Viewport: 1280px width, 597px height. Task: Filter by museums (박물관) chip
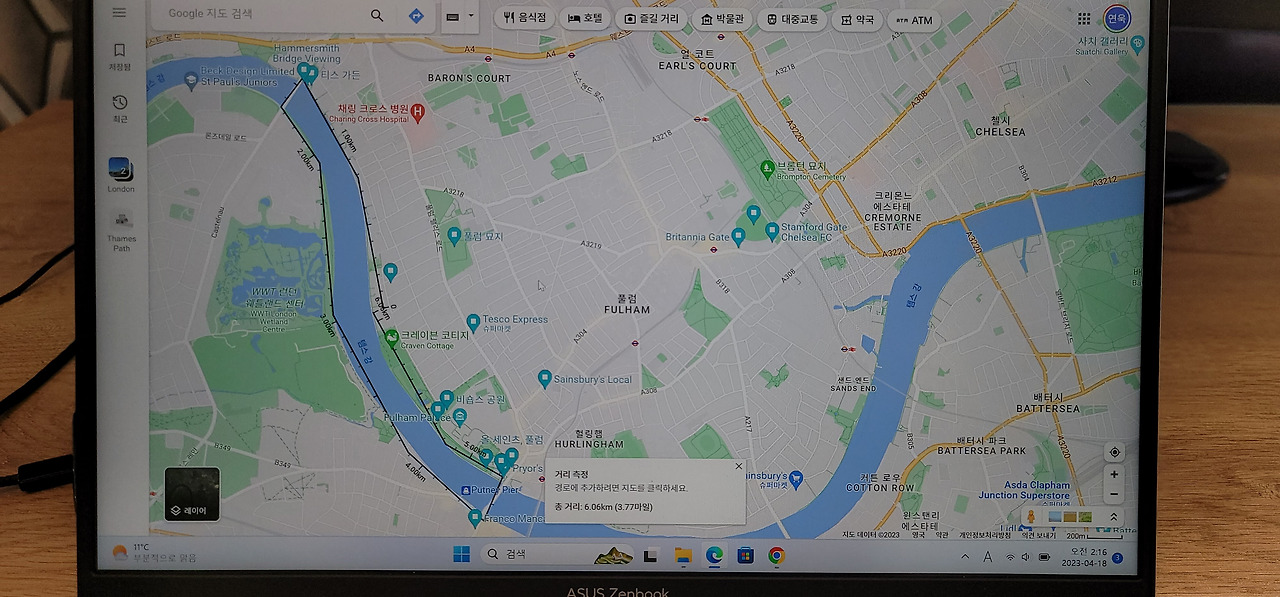[x=723, y=19]
